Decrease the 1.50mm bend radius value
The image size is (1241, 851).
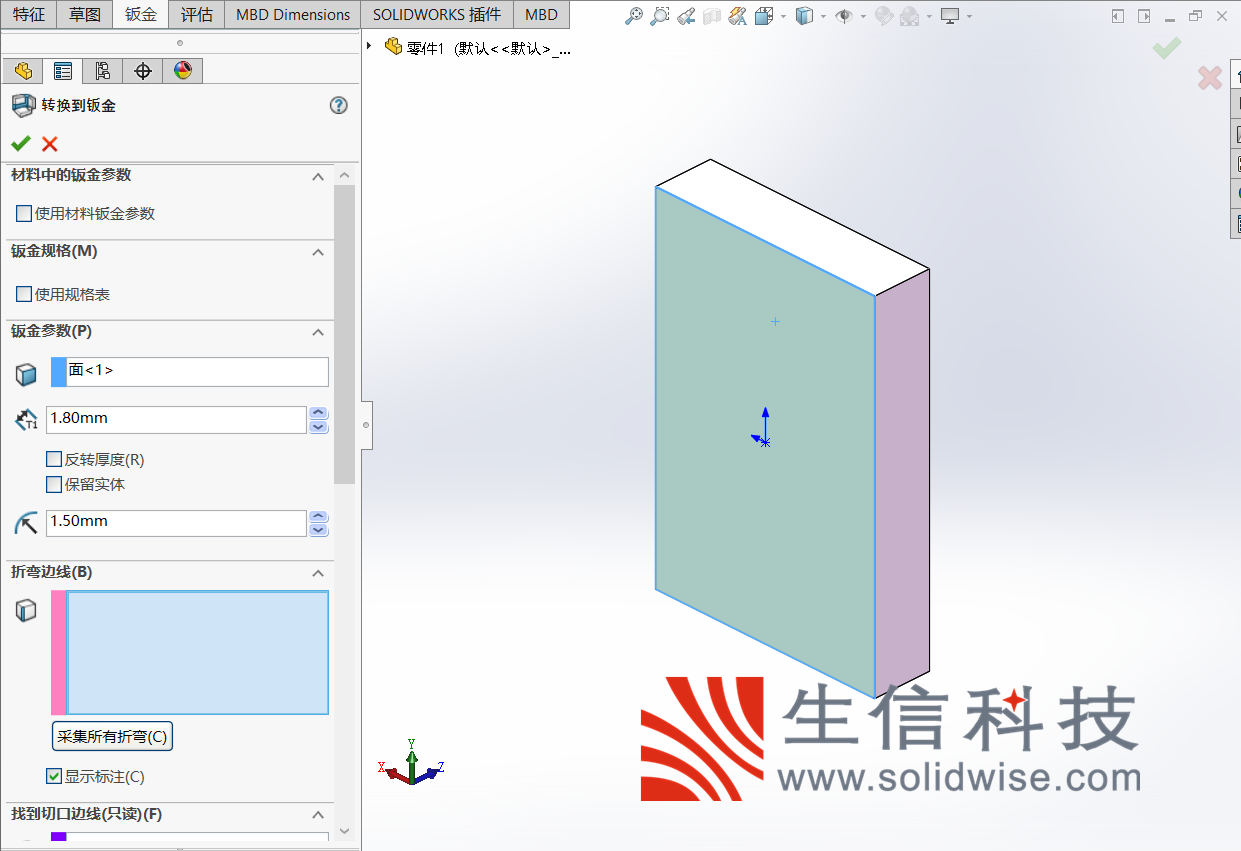click(319, 531)
